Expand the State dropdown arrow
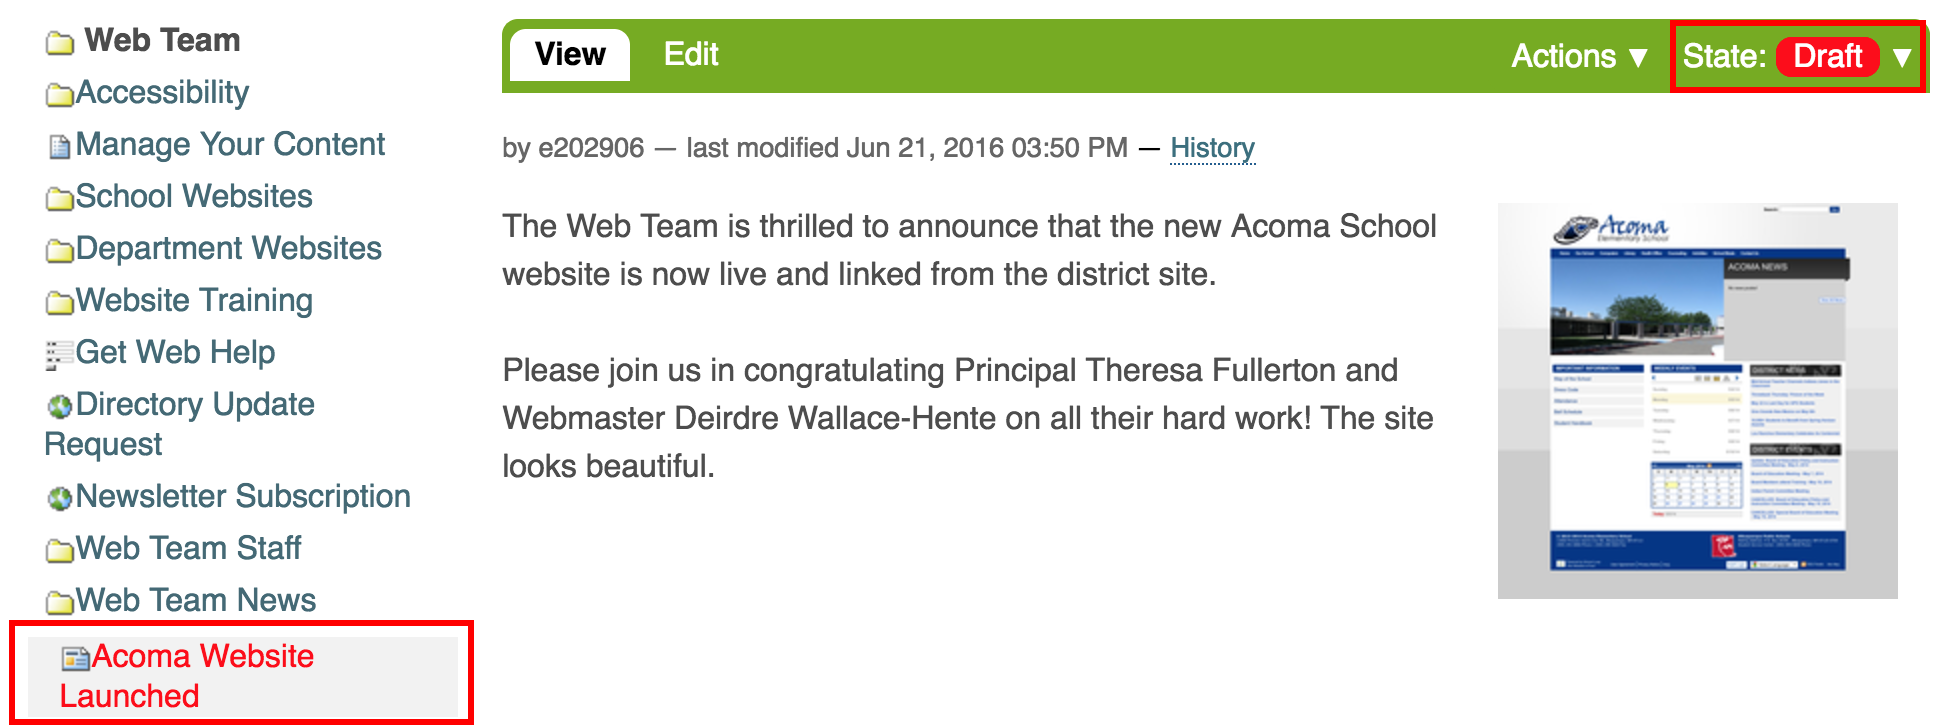1947x725 pixels. click(1902, 57)
